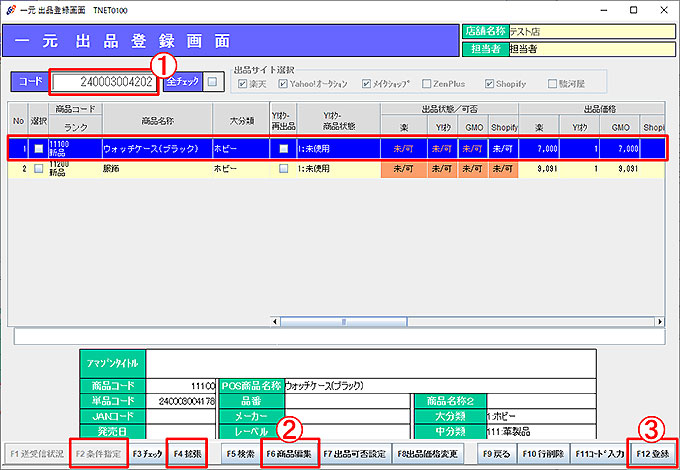Click F10 行削除 to delete row

click(x=543, y=453)
